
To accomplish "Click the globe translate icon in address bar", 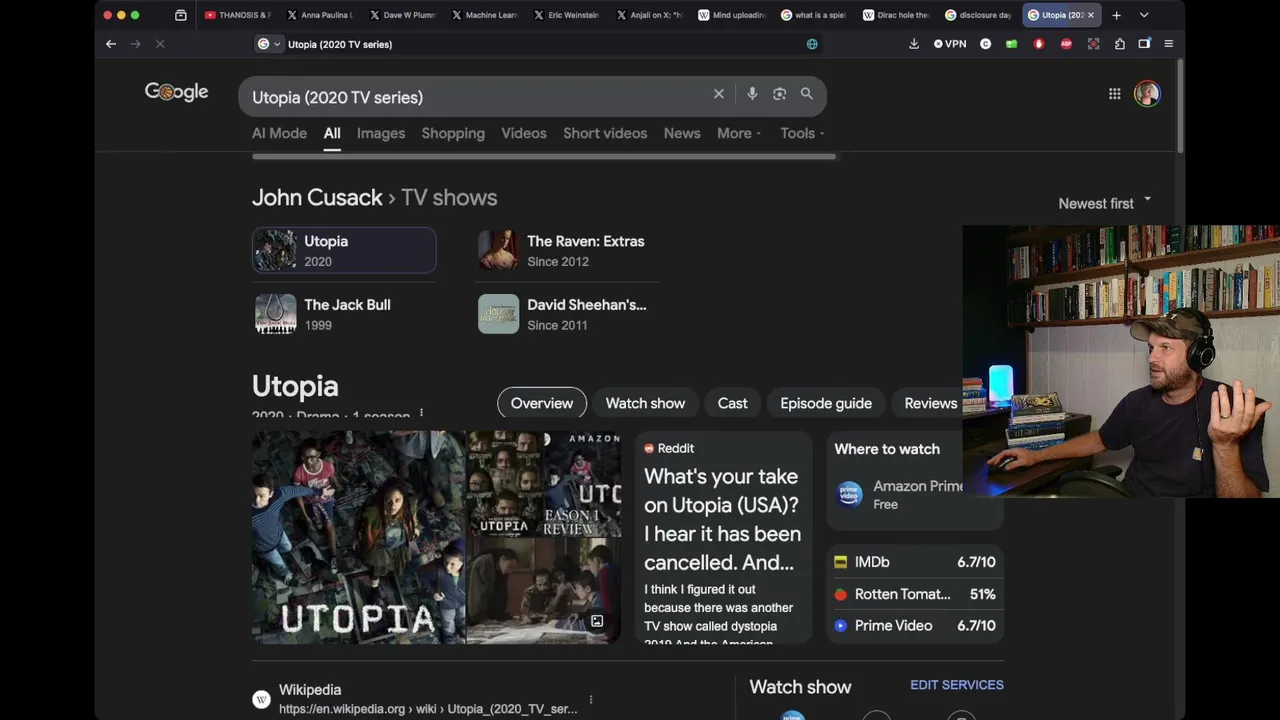I will (812, 44).
